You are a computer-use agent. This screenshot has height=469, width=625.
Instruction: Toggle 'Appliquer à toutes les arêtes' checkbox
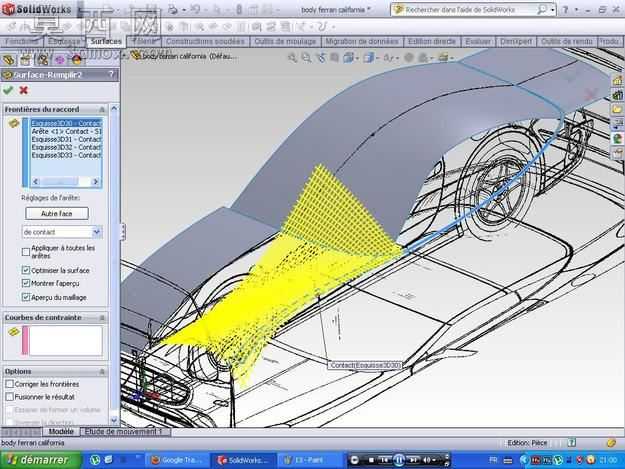(x=26, y=252)
